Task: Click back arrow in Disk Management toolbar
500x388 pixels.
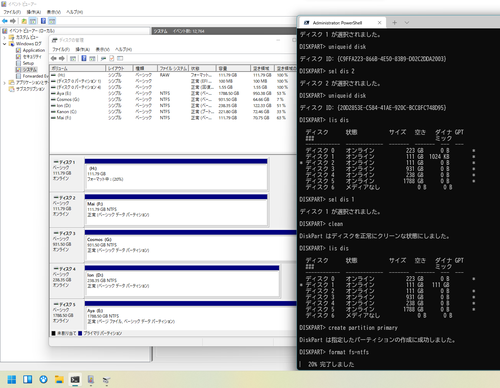Action: tap(54, 58)
